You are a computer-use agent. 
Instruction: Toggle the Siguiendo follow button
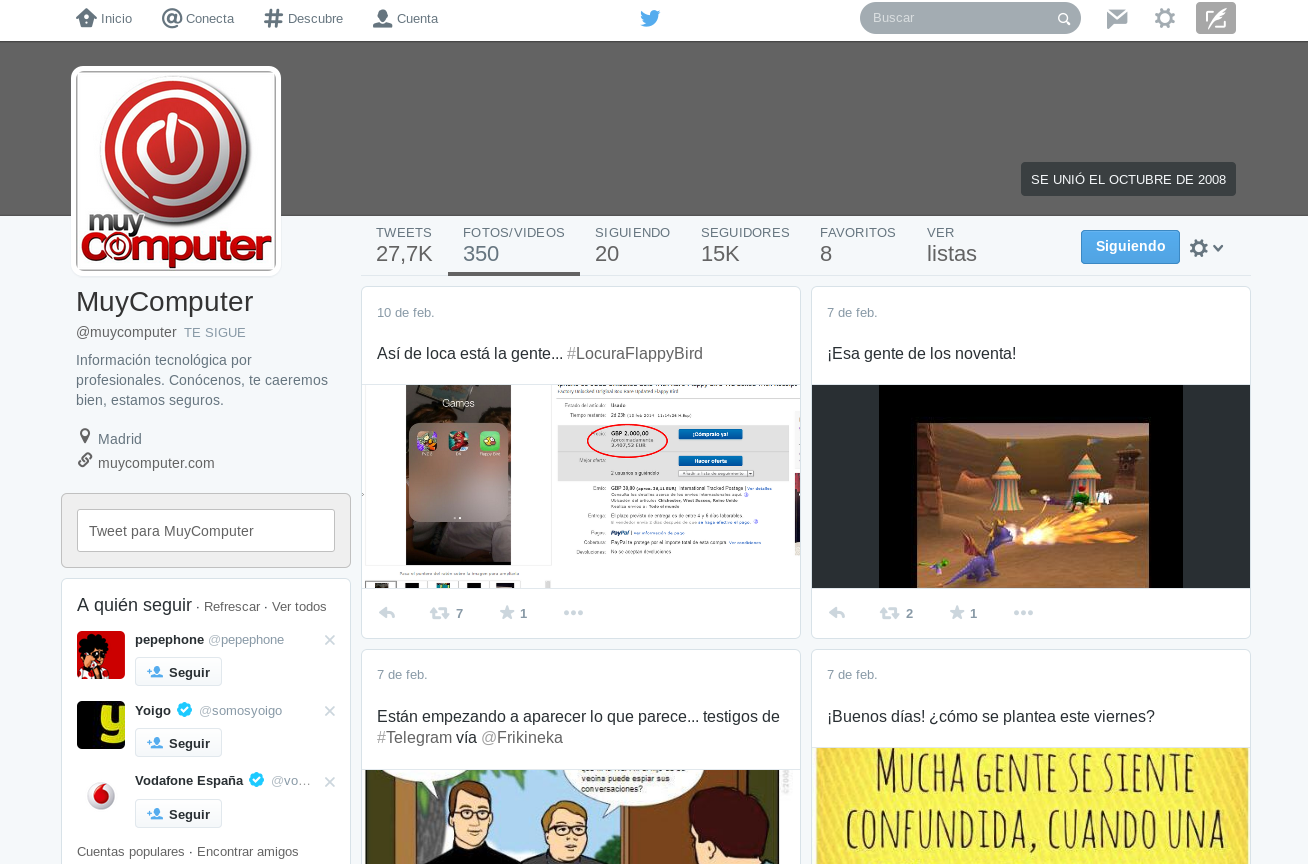pyautogui.click(x=1130, y=247)
